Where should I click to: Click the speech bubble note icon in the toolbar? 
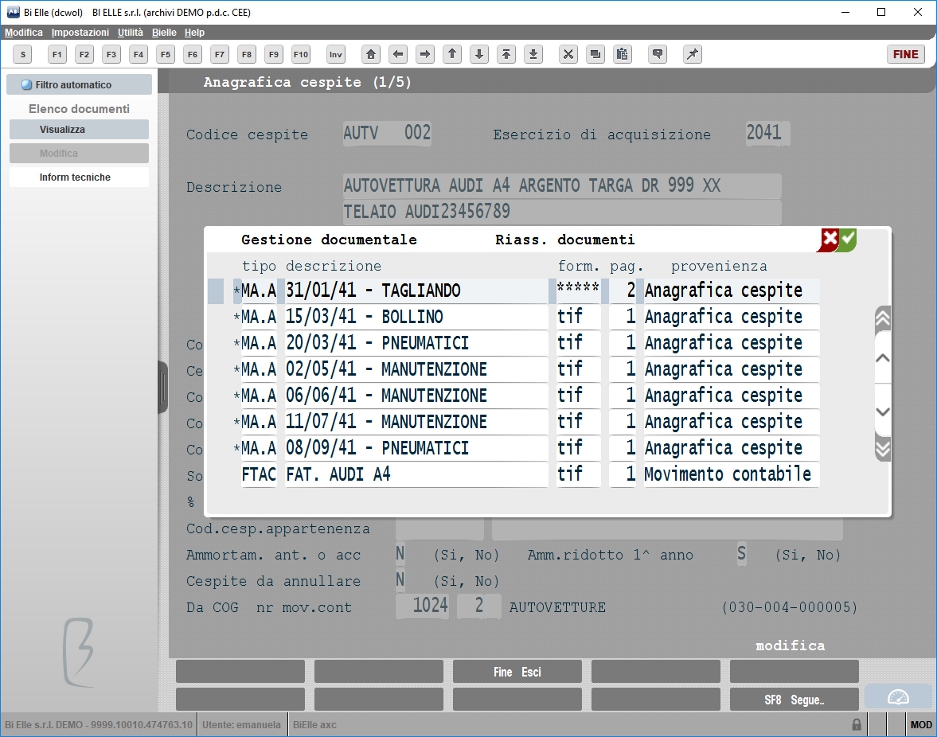pos(657,54)
